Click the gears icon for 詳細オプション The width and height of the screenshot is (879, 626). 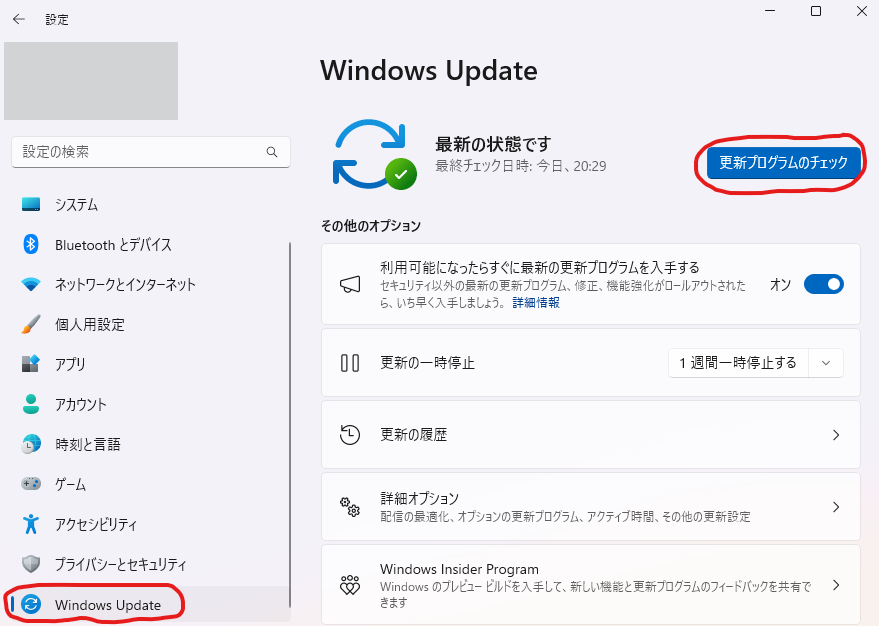tap(350, 507)
